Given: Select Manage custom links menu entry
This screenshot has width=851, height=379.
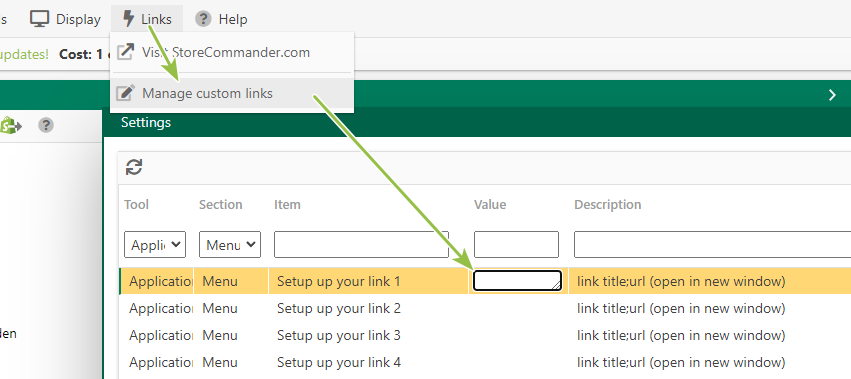Looking at the screenshot, I should point(232,93).
